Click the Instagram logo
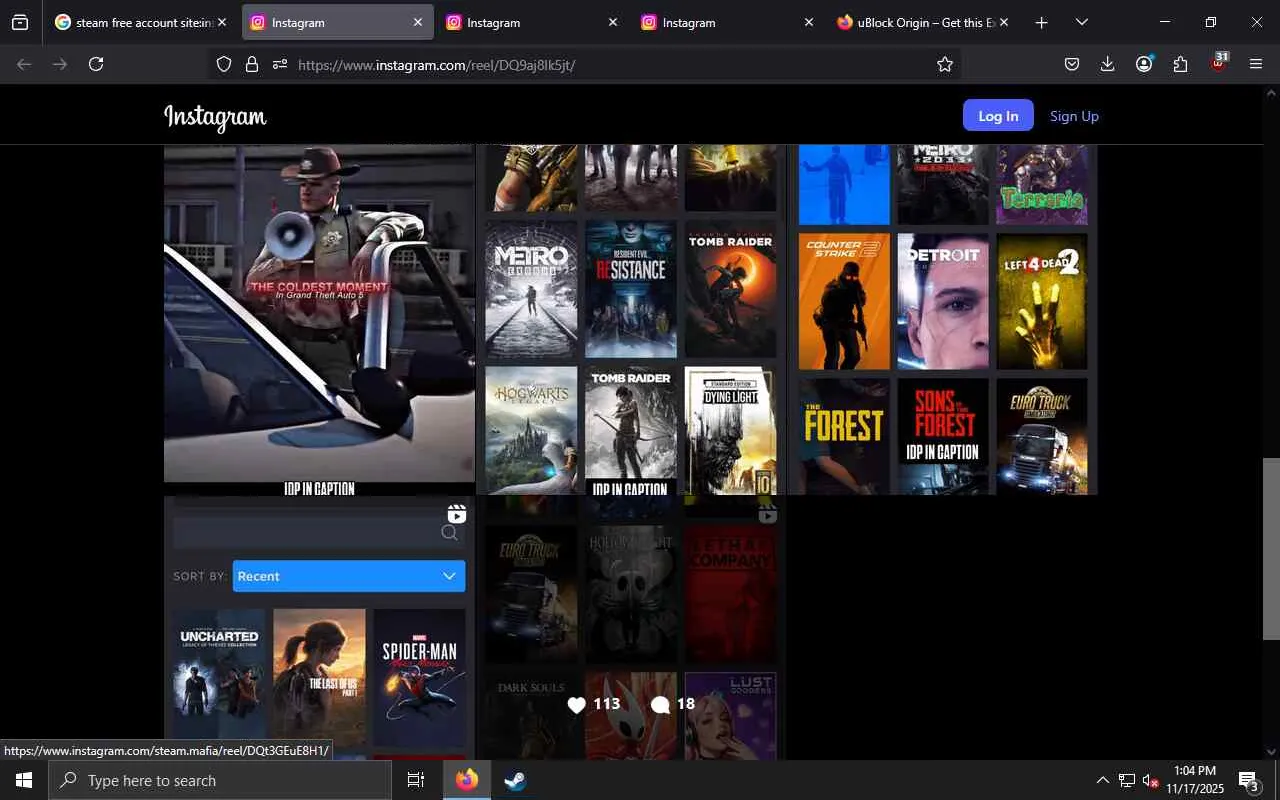 click(215, 117)
